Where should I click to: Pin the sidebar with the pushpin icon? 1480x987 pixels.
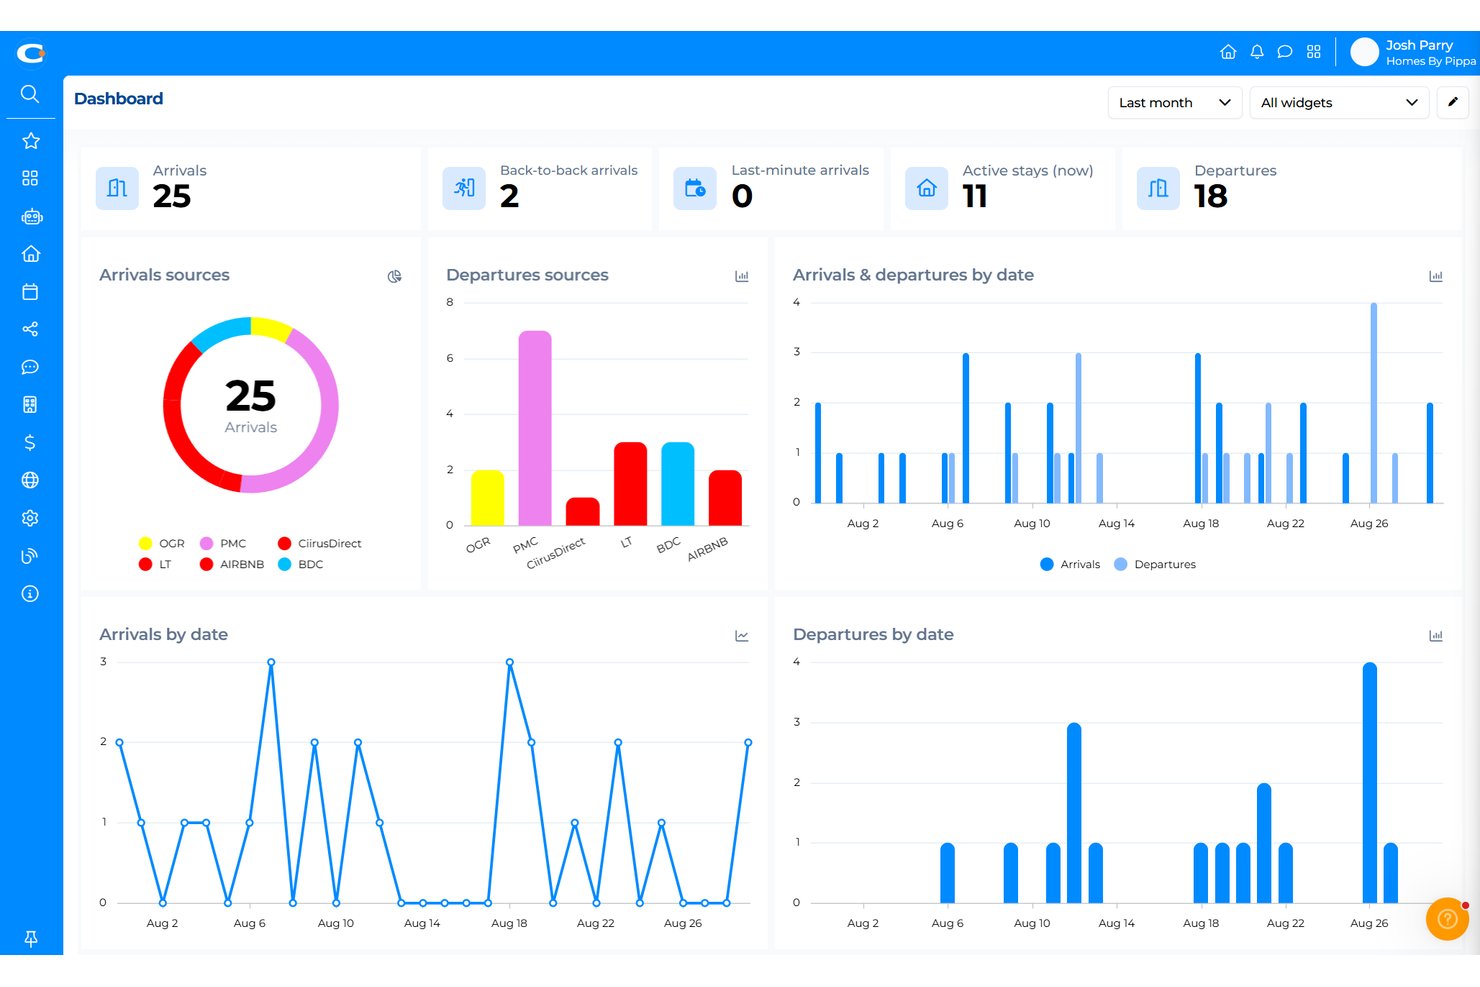[x=31, y=938]
